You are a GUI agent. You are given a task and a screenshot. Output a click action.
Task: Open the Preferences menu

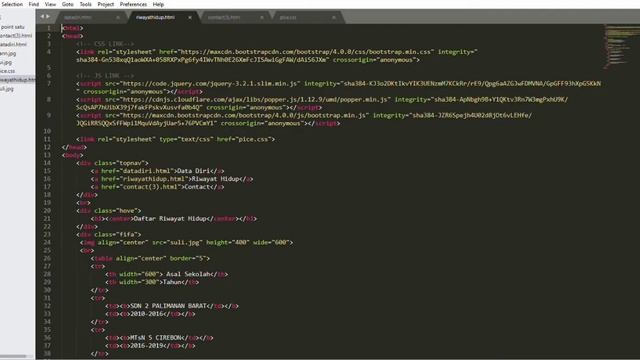coord(133,4)
